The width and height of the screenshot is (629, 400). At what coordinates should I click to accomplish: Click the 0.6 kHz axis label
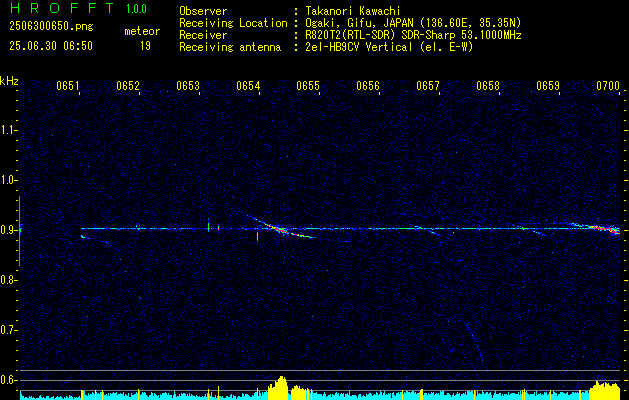click(x=7, y=380)
